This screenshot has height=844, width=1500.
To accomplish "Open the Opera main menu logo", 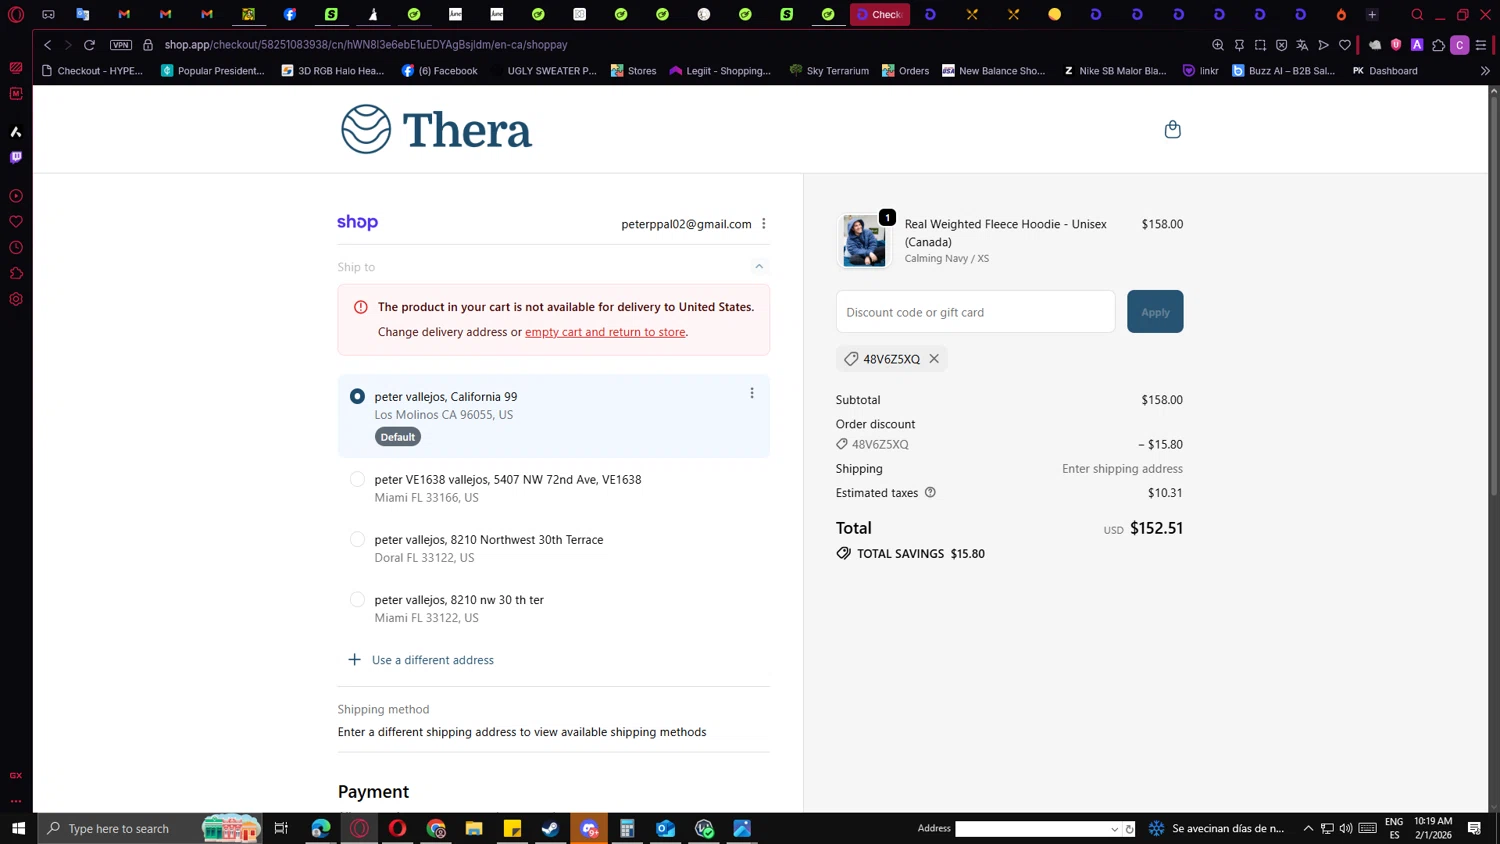I will (16, 15).
